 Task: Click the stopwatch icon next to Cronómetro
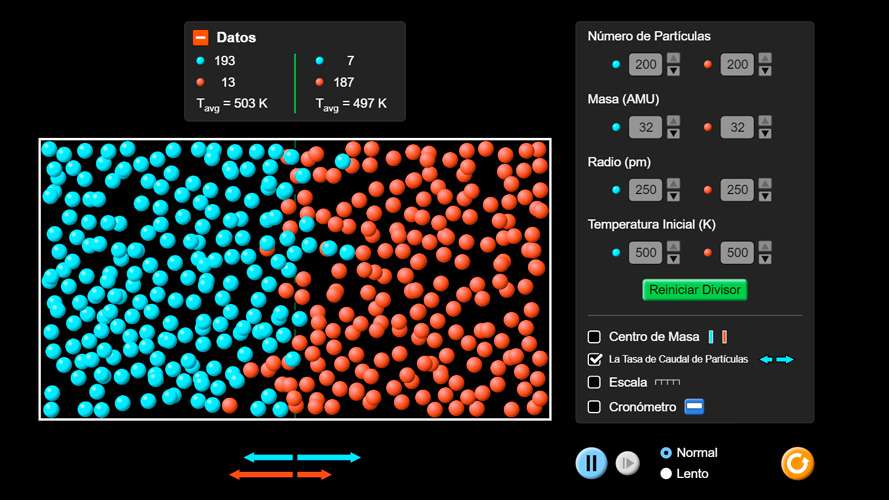click(695, 407)
